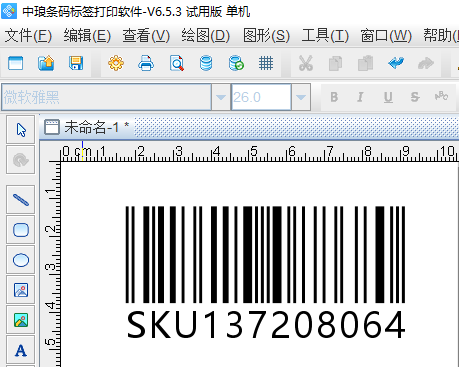This screenshot has height=367, width=459.
Task: Click the font name field 微软雅黑
Action: (106, 97)
